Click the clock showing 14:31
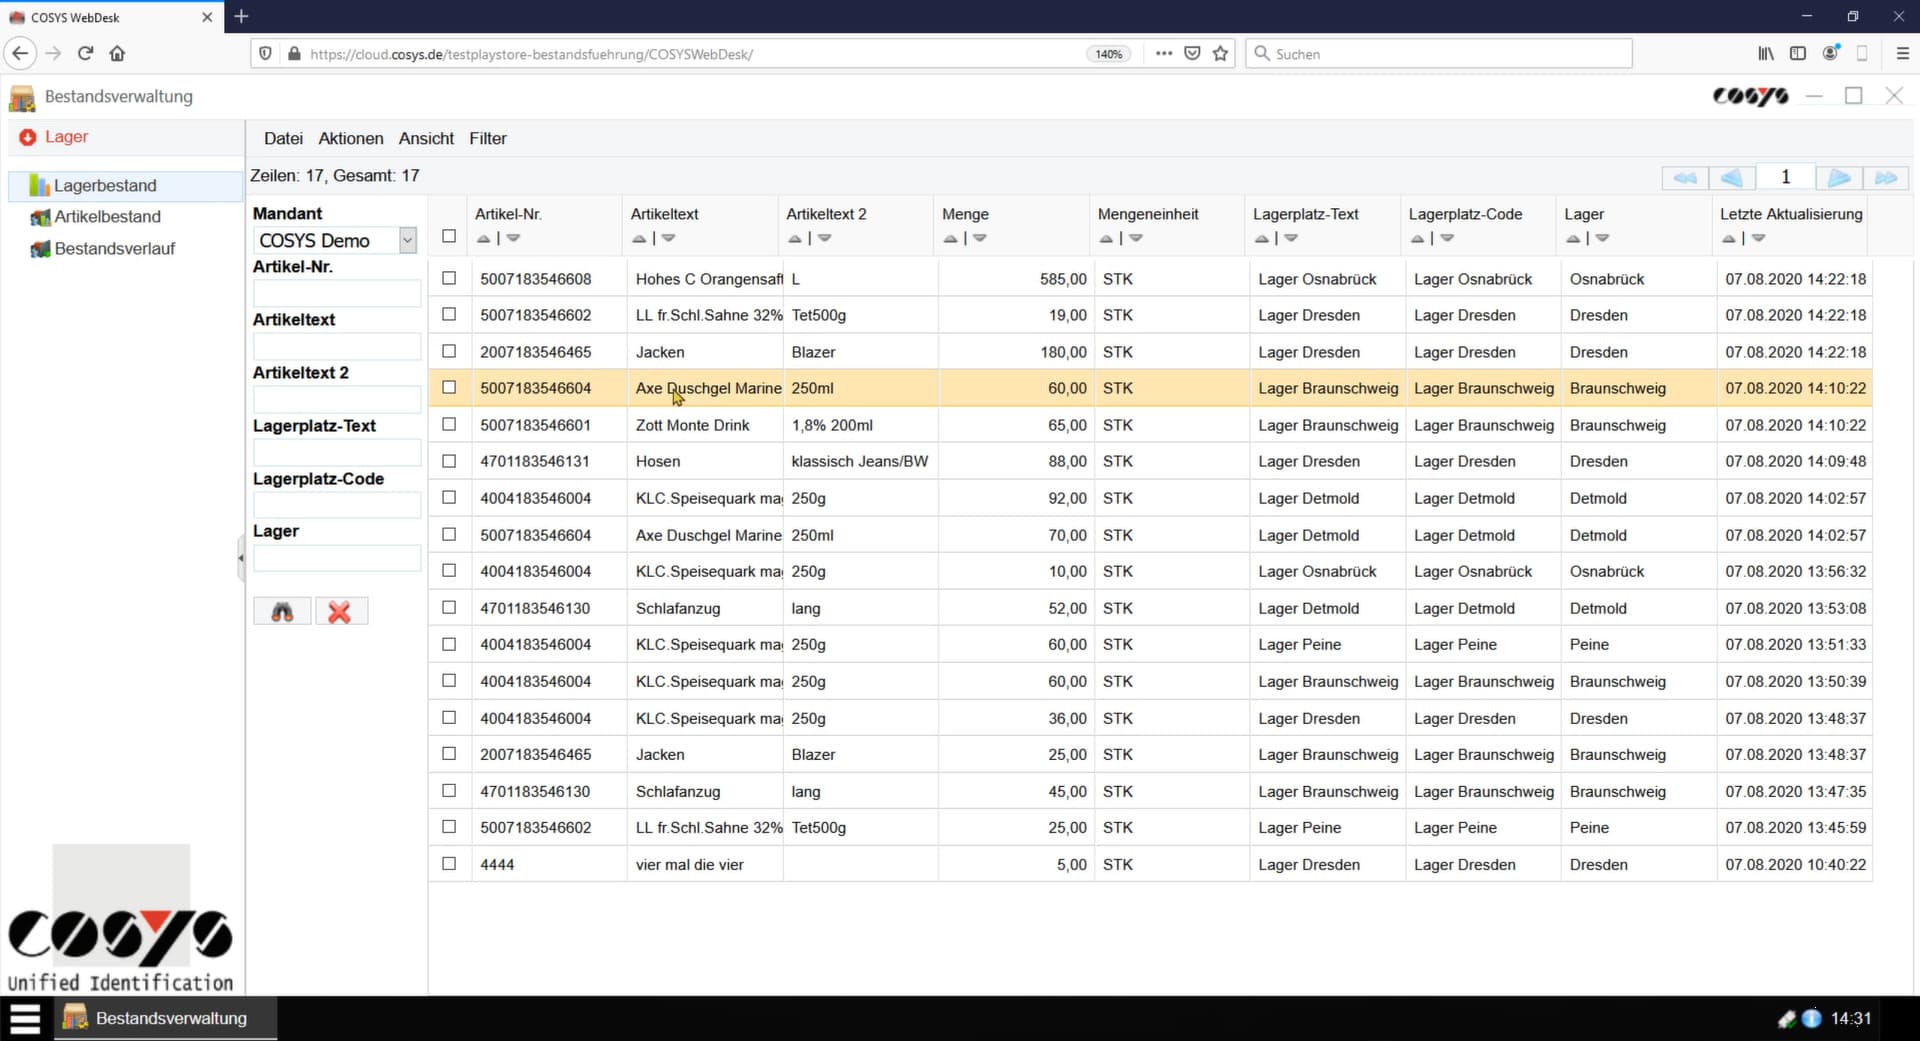The width and height of the screenshot is (1920, 1041). [1850, 1018]
